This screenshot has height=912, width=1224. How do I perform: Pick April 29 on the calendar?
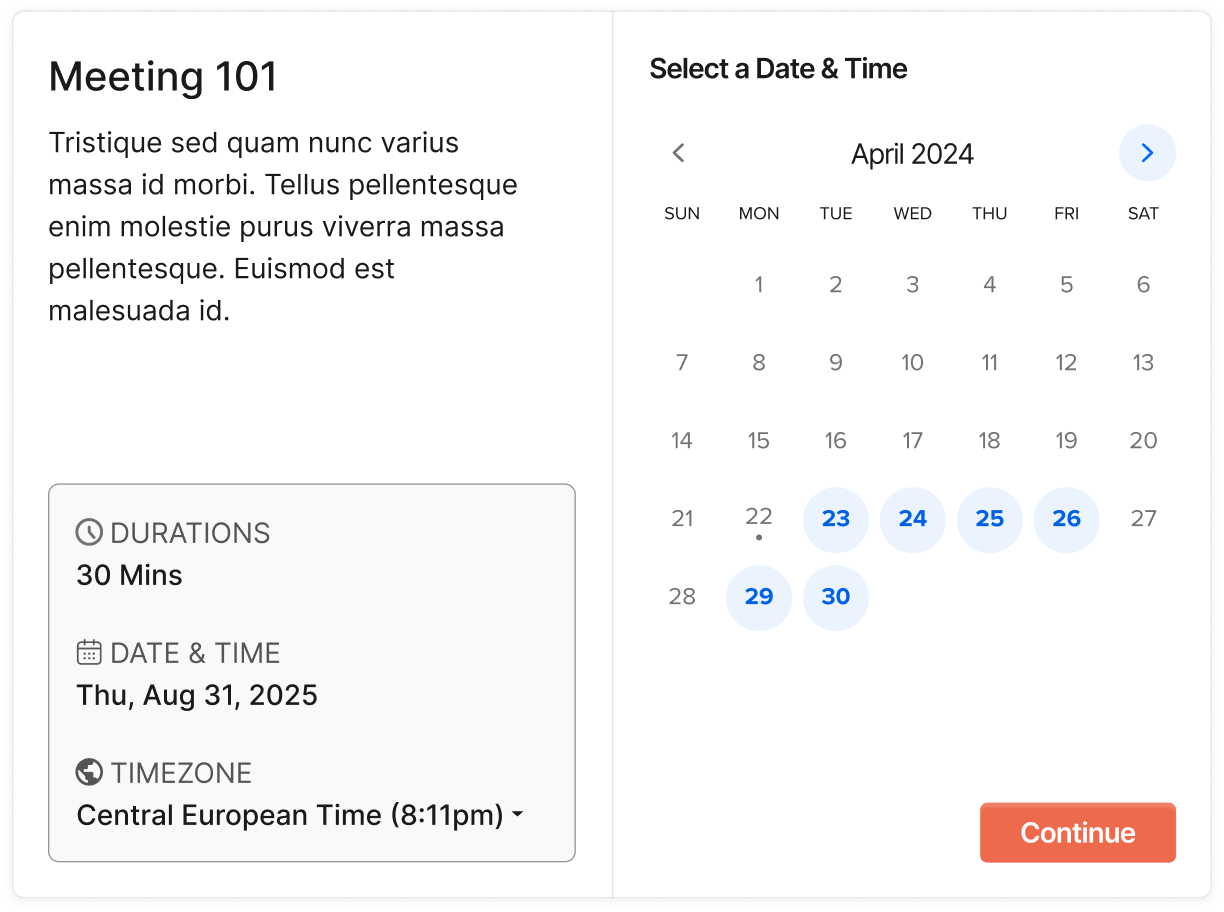click(759, 597)
